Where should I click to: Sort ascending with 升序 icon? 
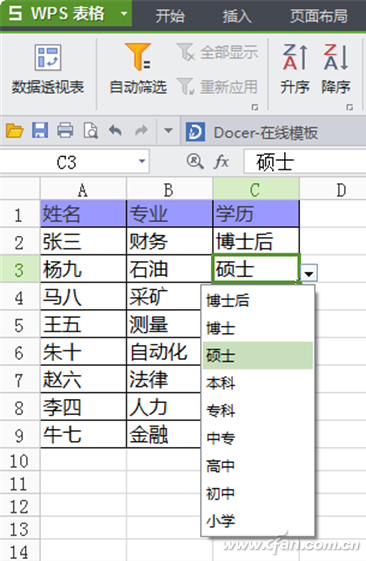click(x=295, y=69)
